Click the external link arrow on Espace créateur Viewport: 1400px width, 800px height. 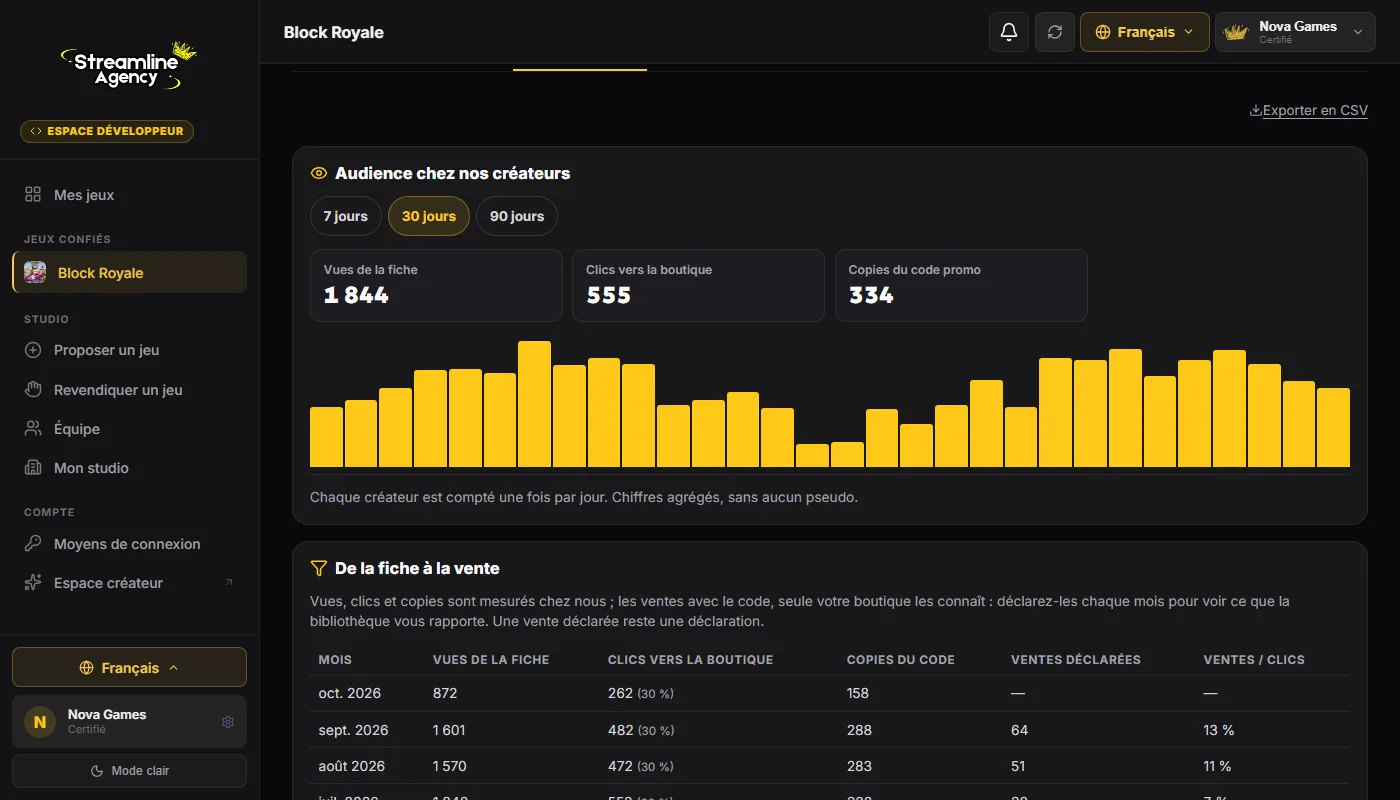click(228, 583)
